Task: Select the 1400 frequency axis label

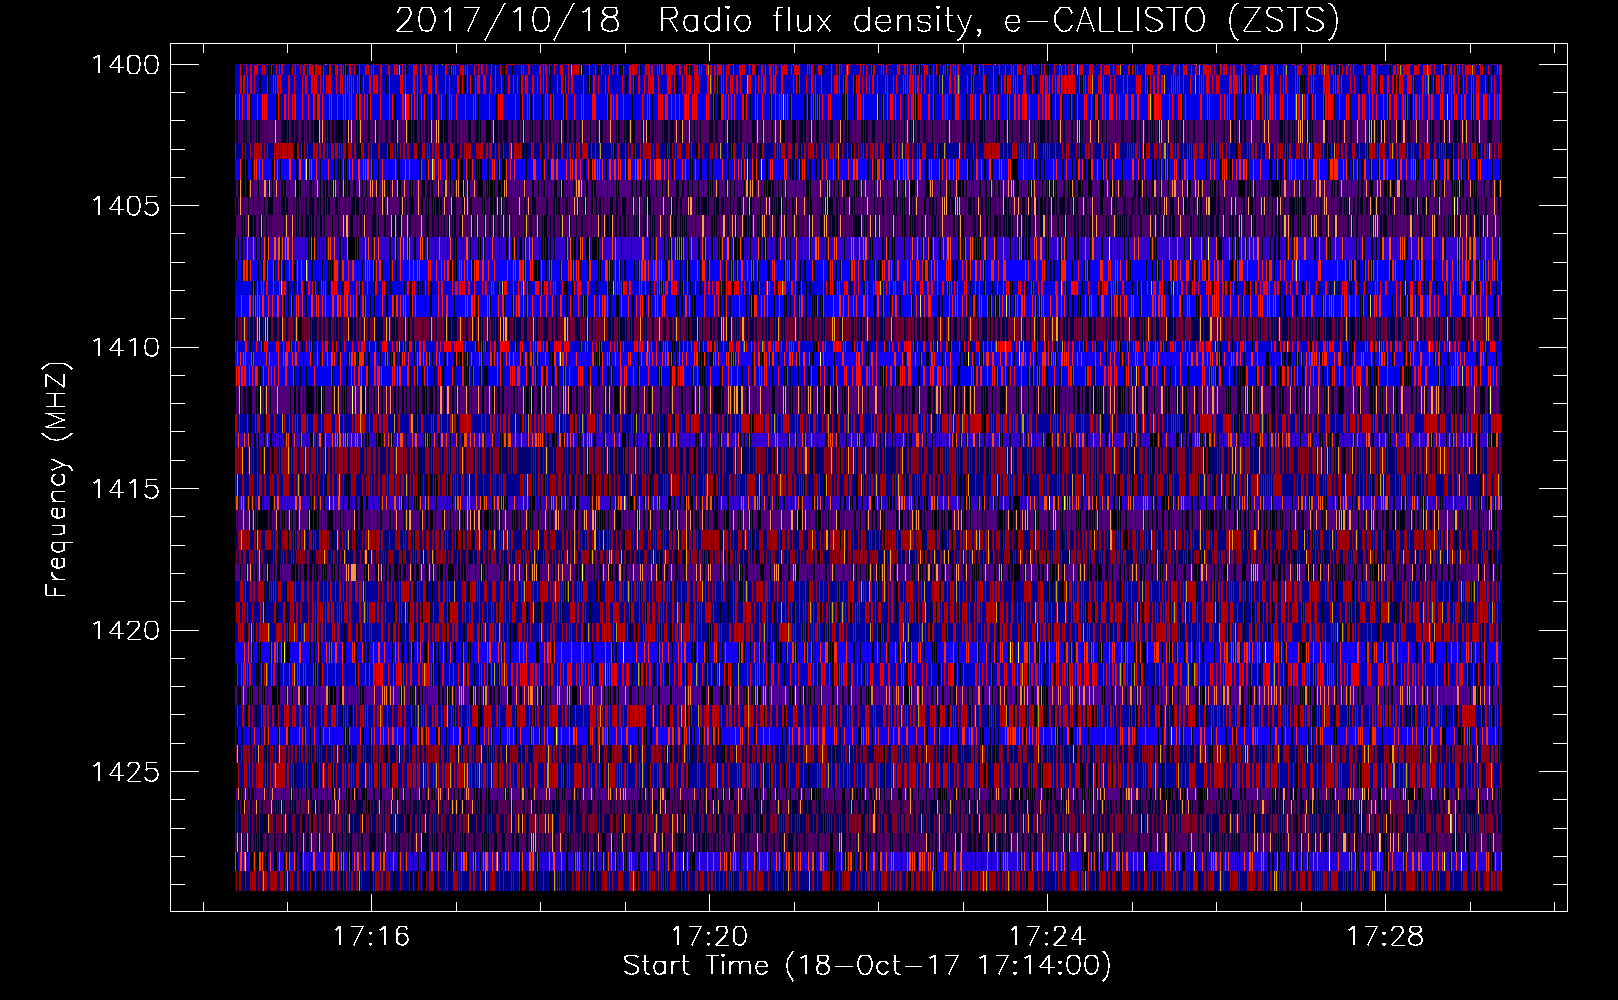Action: (125, 65)
